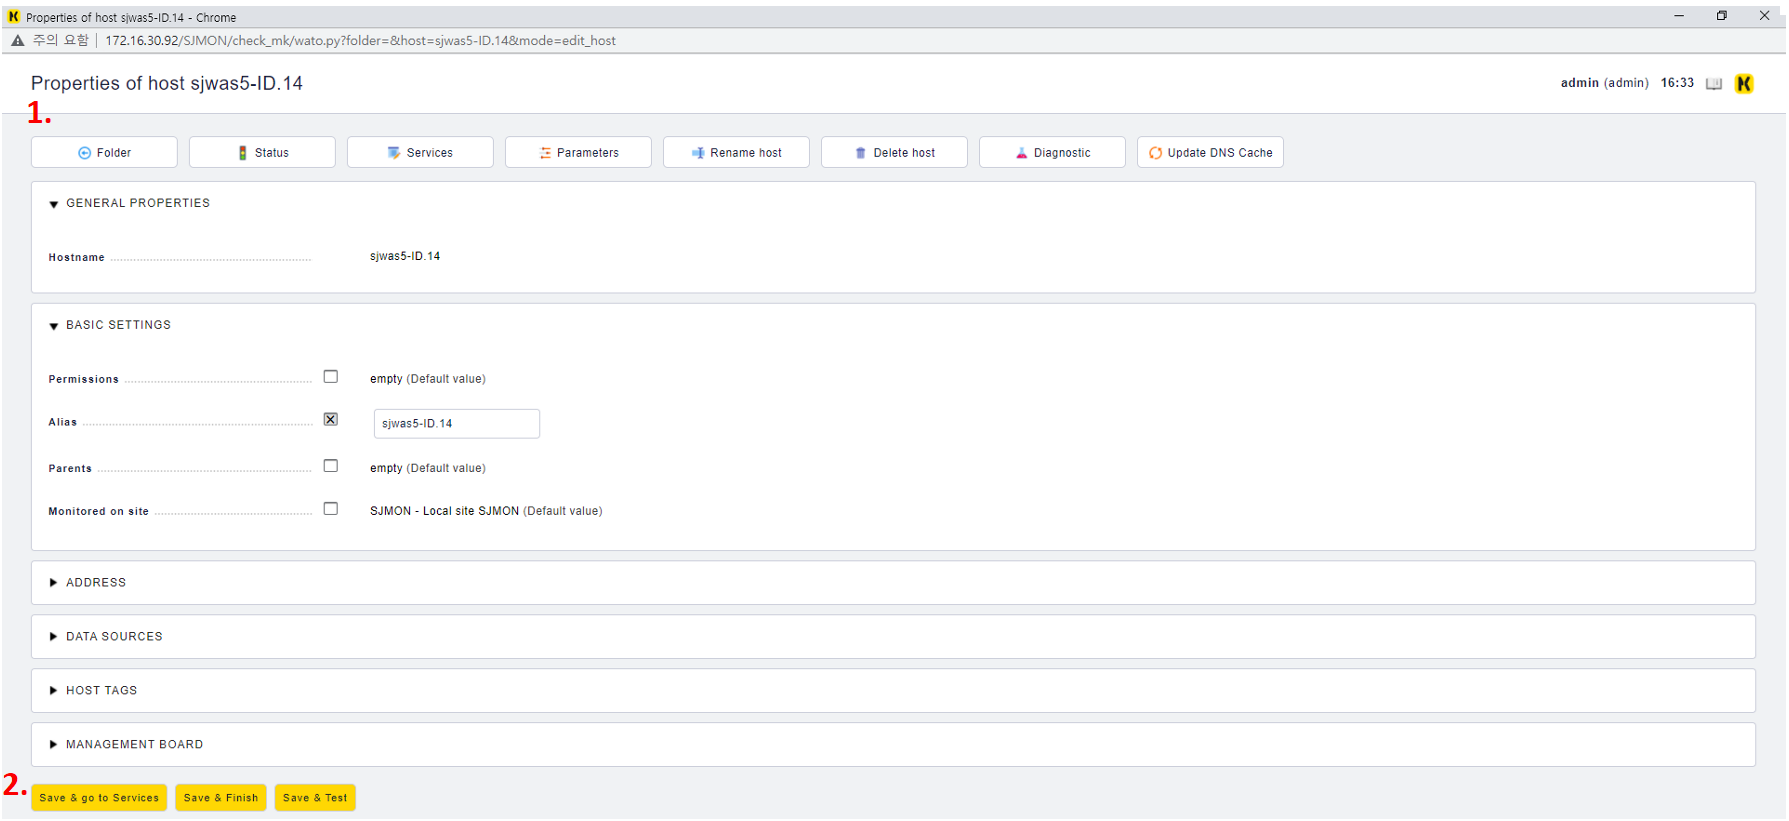Click the Update DNS Cache icon

coord(1155,153)
